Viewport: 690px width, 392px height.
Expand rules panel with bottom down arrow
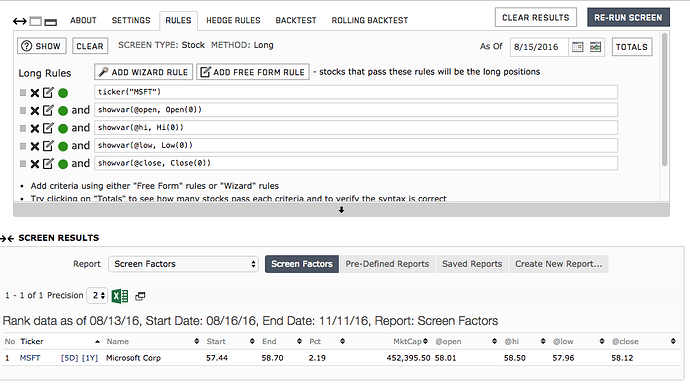point(341,210)
